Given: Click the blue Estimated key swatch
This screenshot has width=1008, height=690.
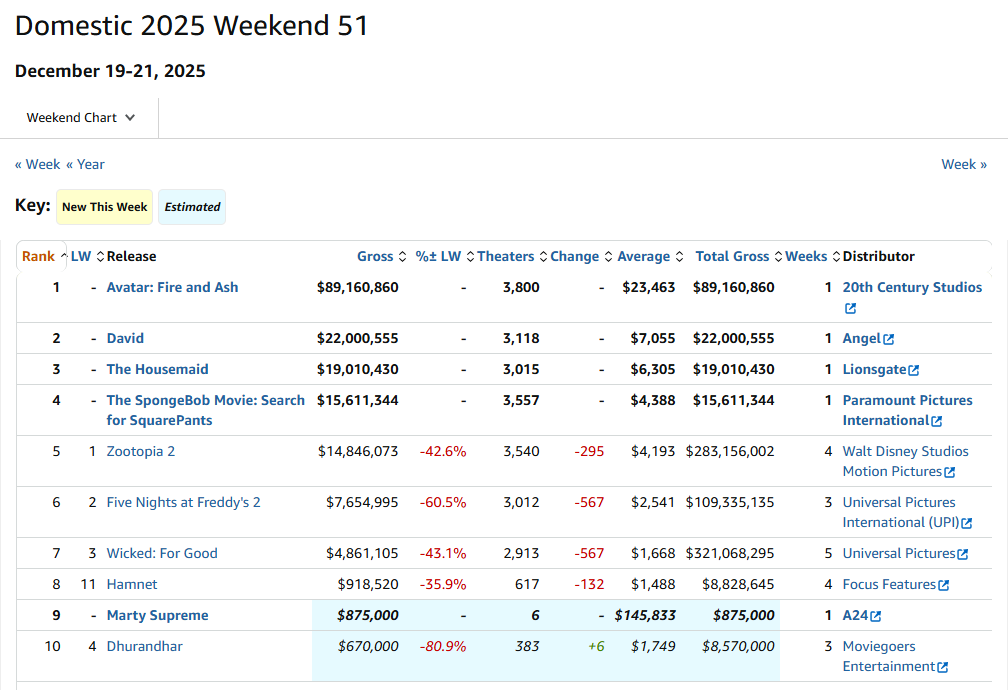Looking at the screenshot, I should point(192,207).
